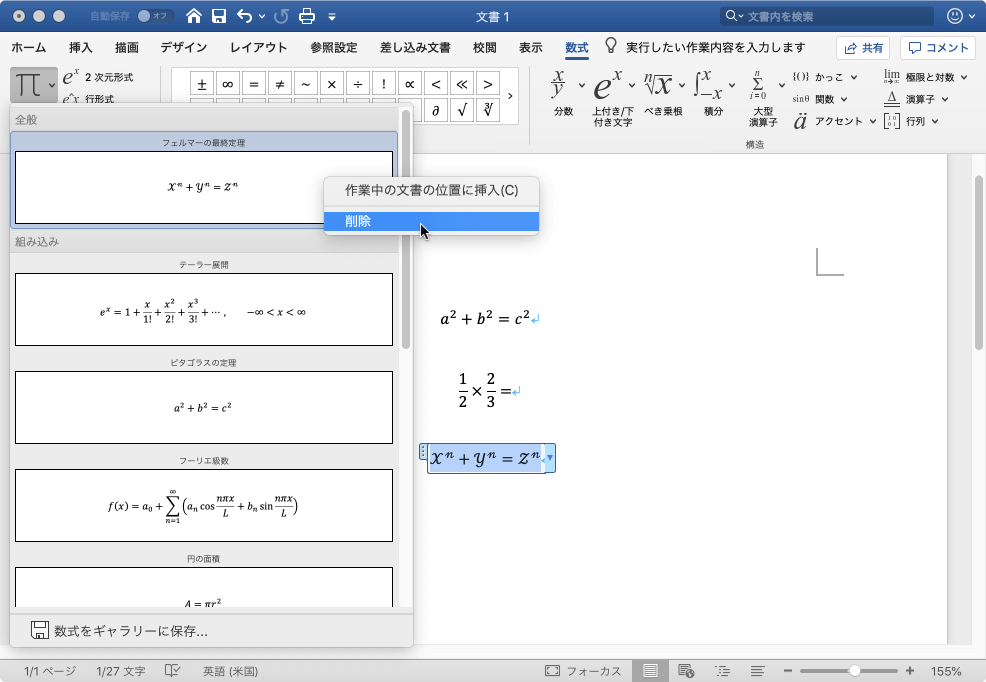Select the フーリエ級数 equation thumbnail
Viewport: 986px width, 682px height.
pos(204,505)
